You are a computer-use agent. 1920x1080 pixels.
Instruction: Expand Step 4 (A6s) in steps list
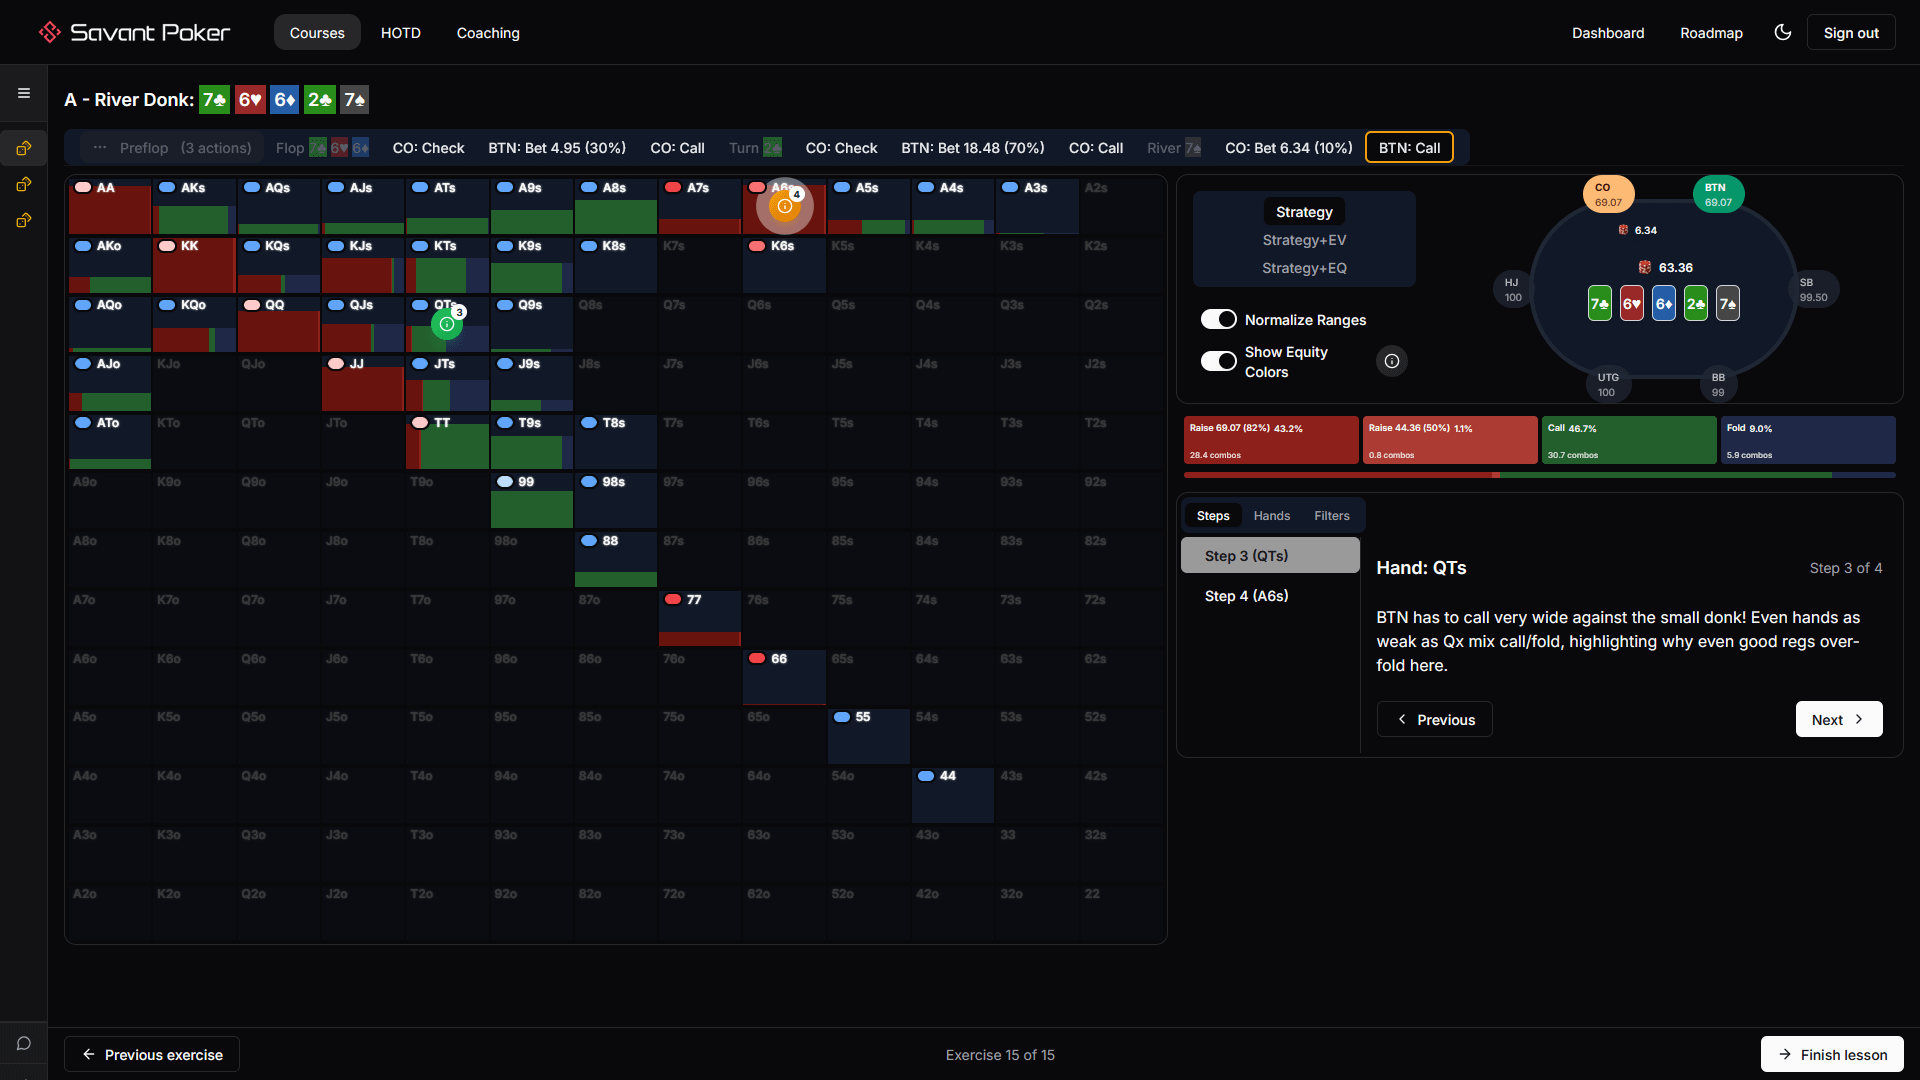coord(1246,596)
